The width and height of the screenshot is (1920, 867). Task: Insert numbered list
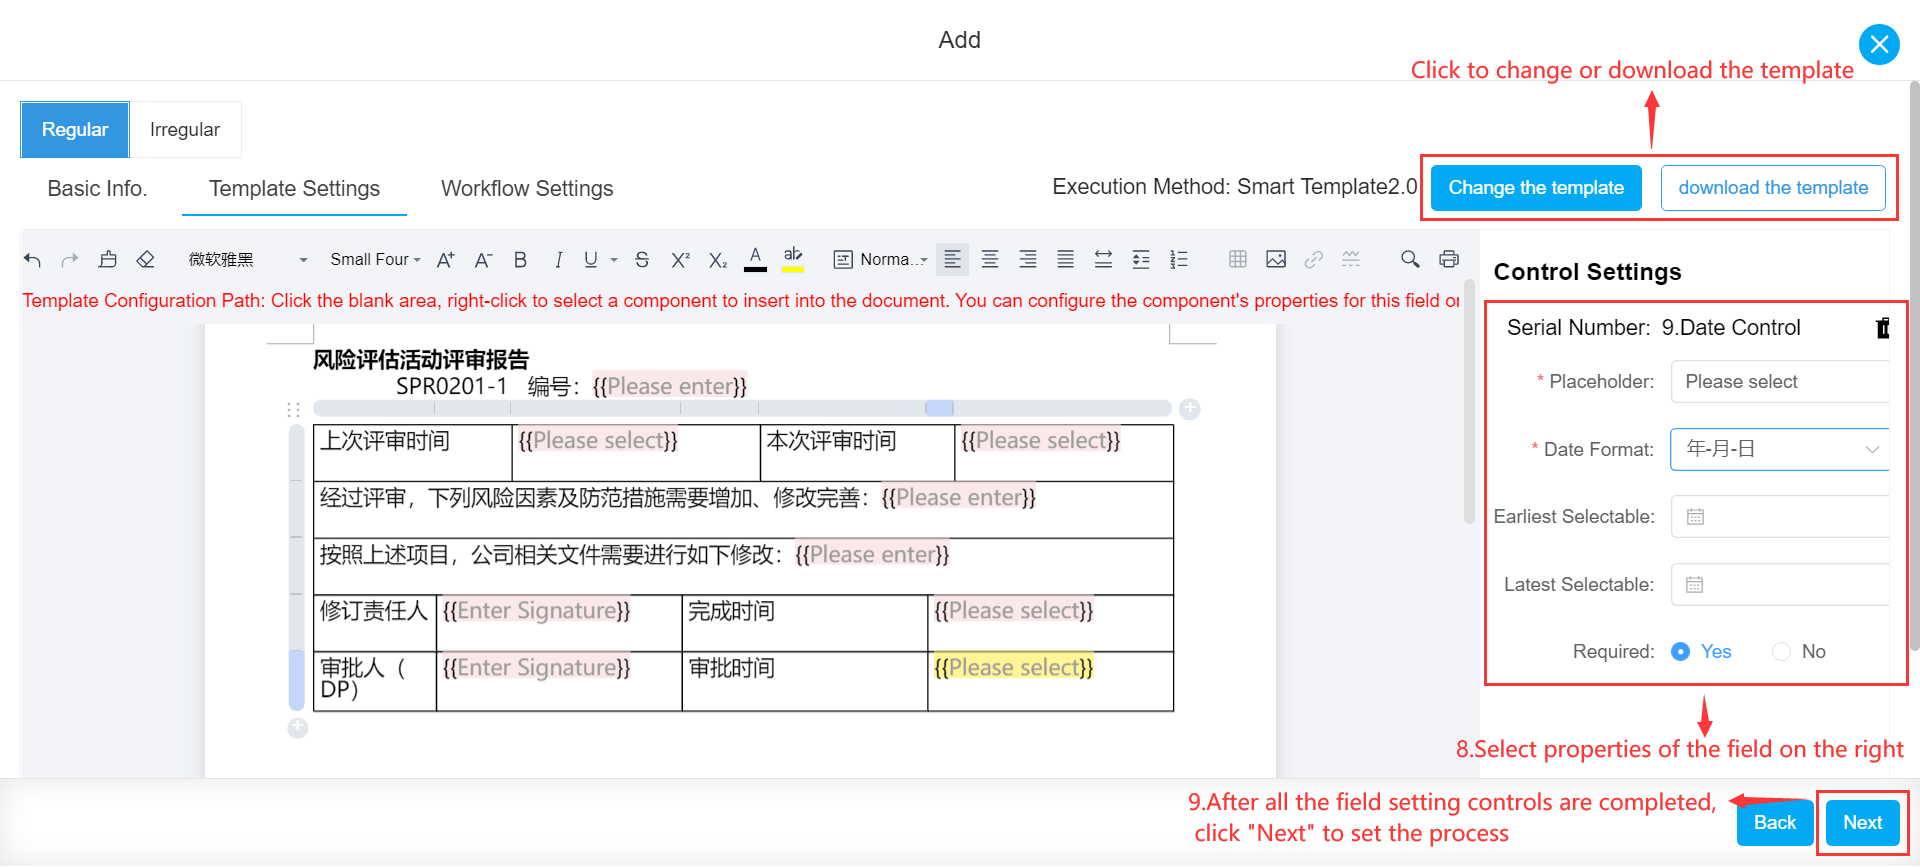pos(1179,260)
